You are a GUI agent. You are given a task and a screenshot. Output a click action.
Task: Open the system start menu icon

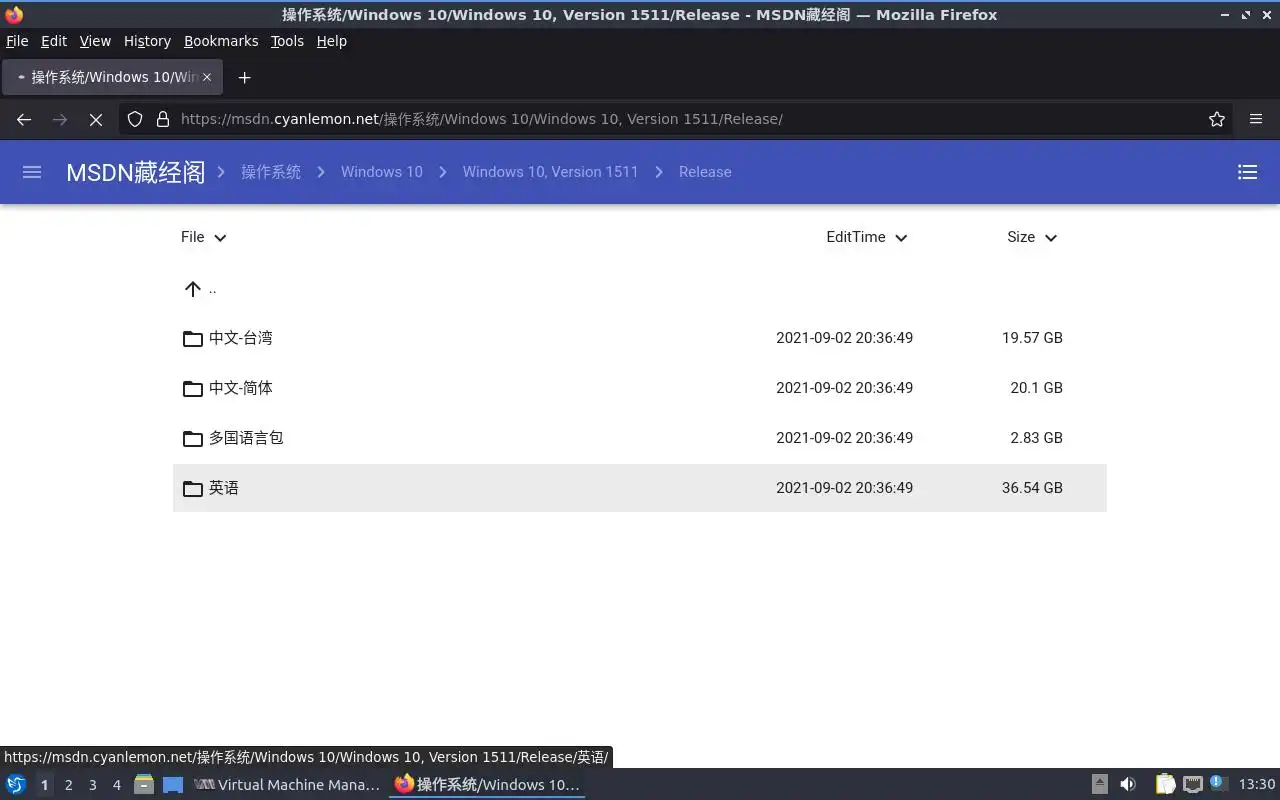coord(16,784)
